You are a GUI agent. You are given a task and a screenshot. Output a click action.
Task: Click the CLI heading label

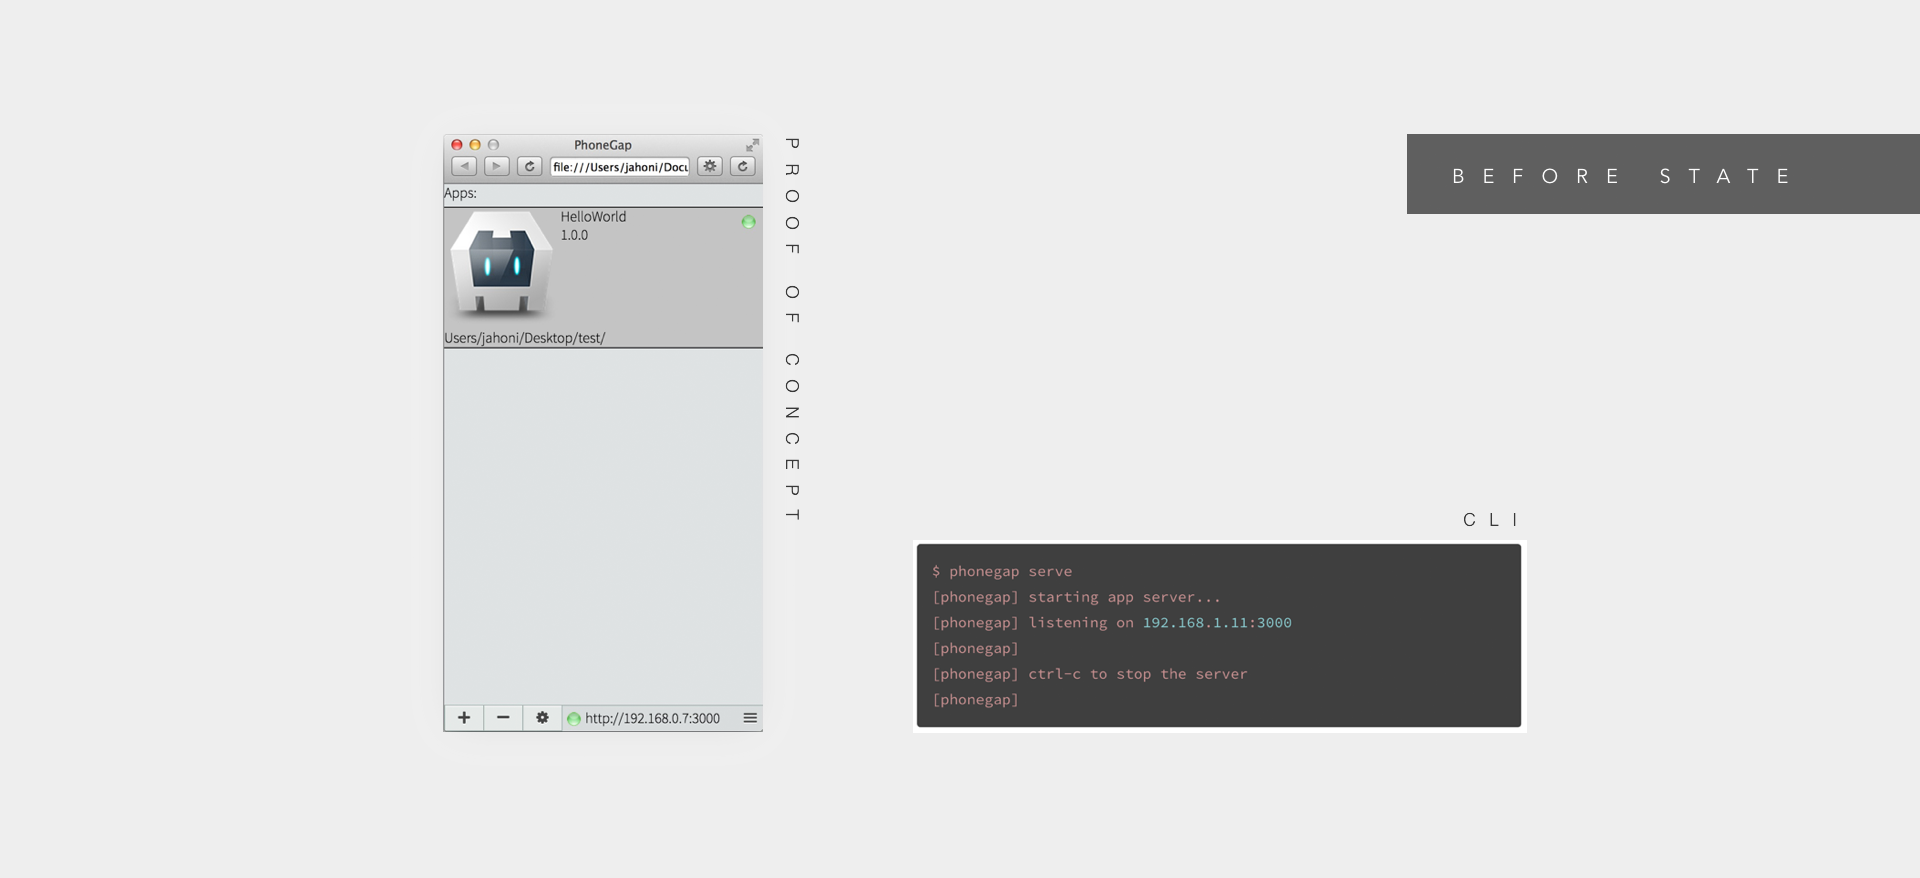[1491, 520]
